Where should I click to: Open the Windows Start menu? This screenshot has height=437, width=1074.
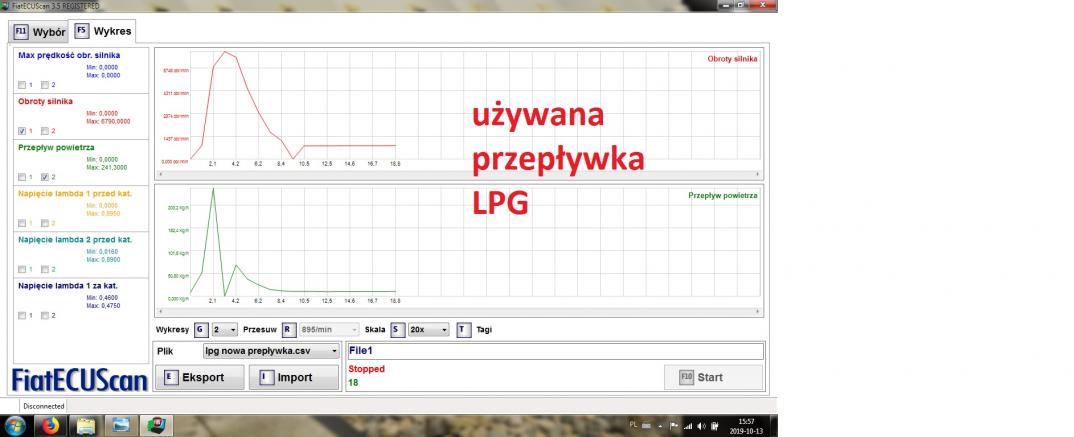point(14,425)
